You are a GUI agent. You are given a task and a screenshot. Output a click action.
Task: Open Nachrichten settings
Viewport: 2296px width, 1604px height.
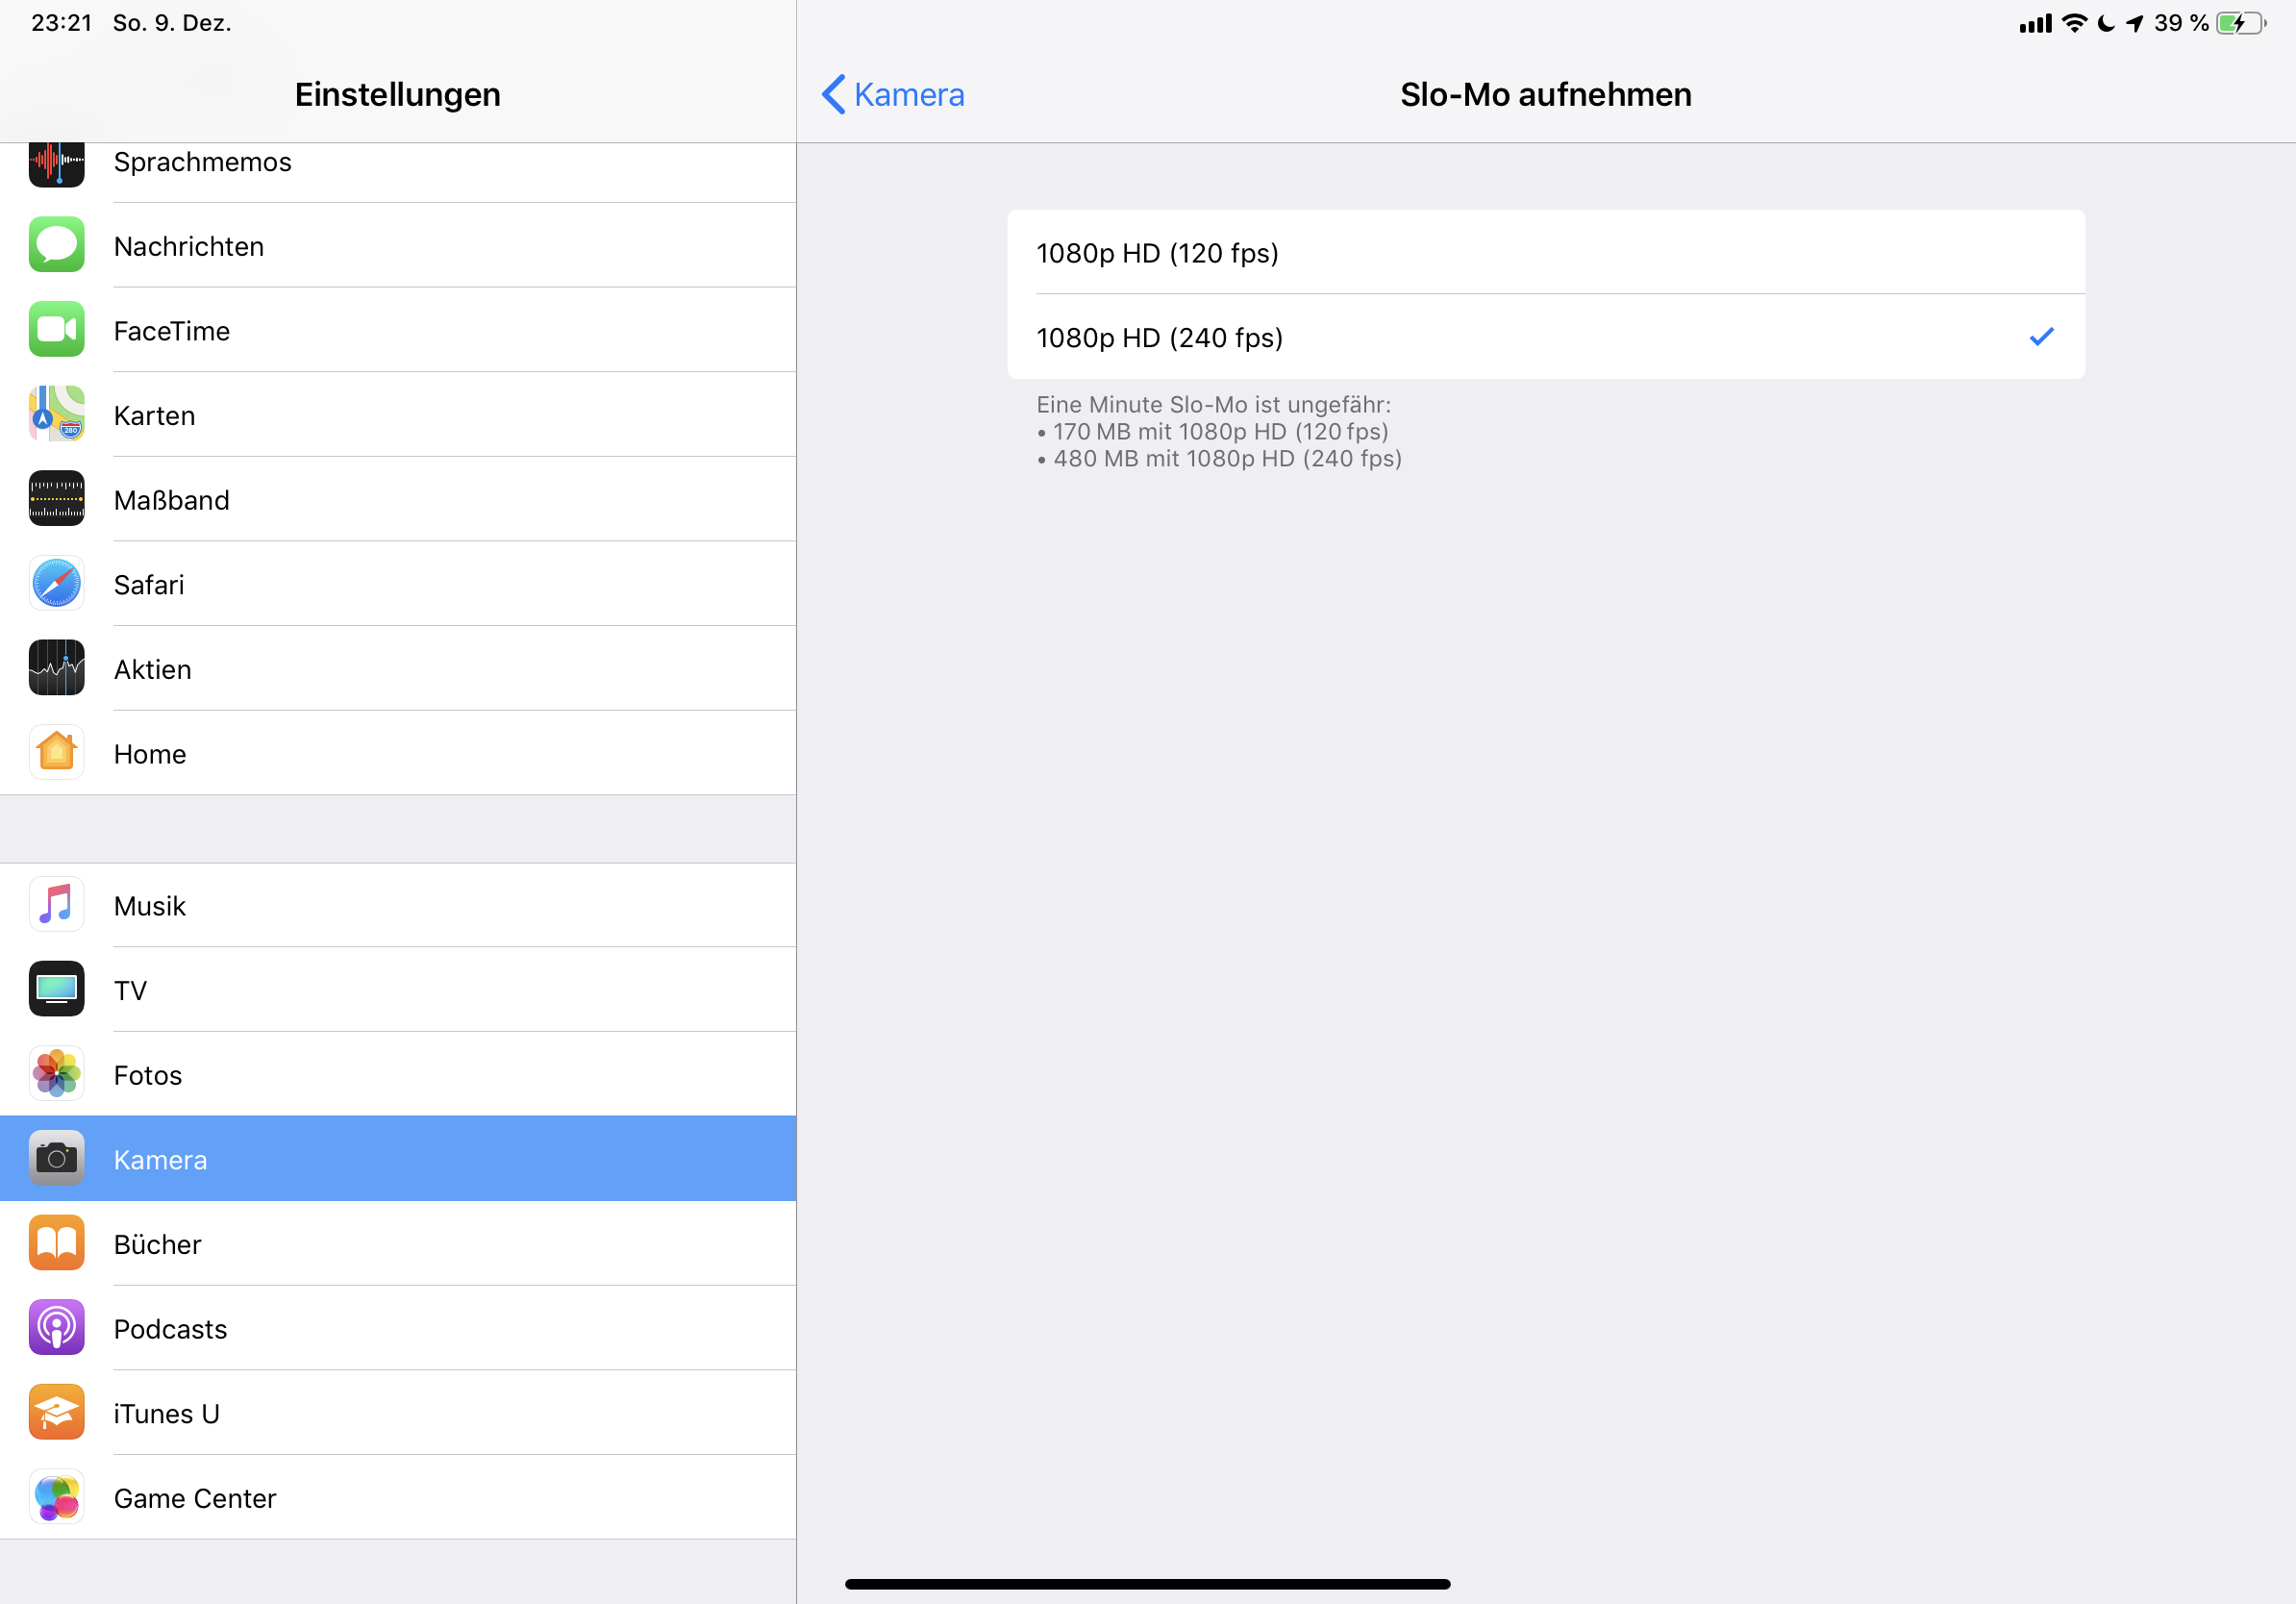point(398,246)
